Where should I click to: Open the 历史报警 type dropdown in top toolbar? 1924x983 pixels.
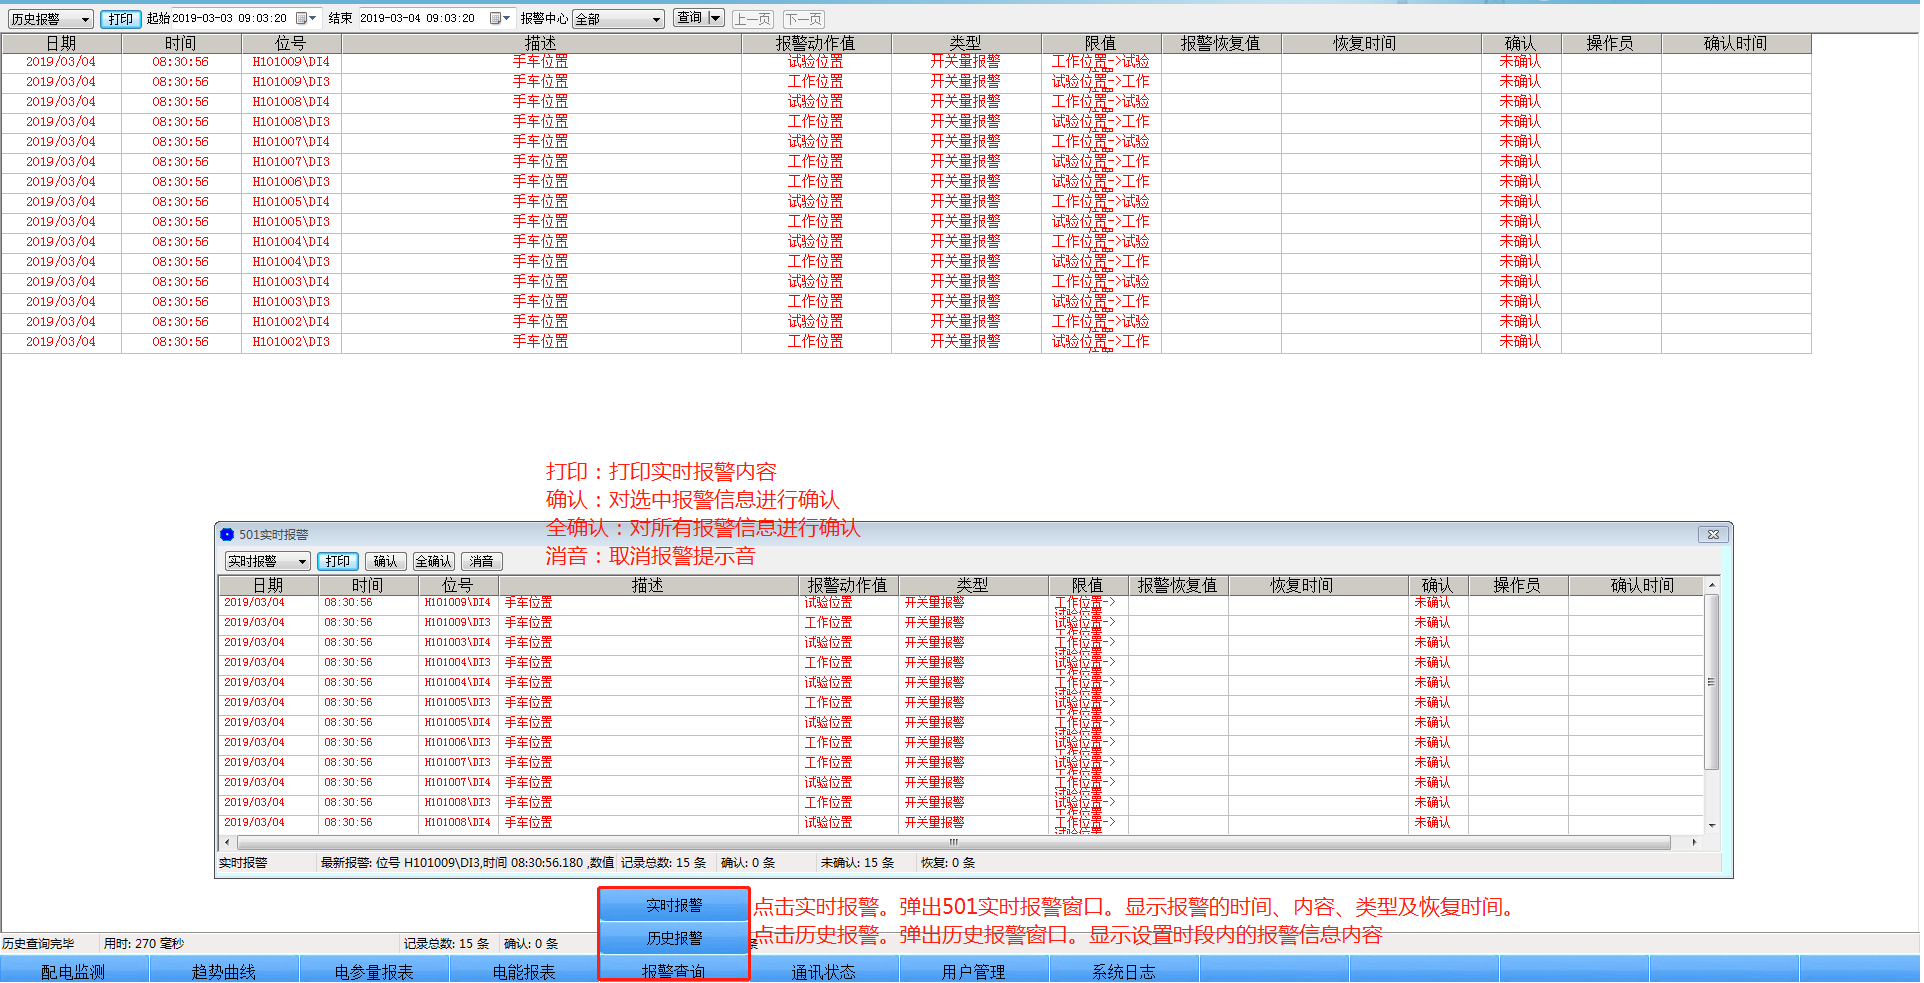(50, 19)
